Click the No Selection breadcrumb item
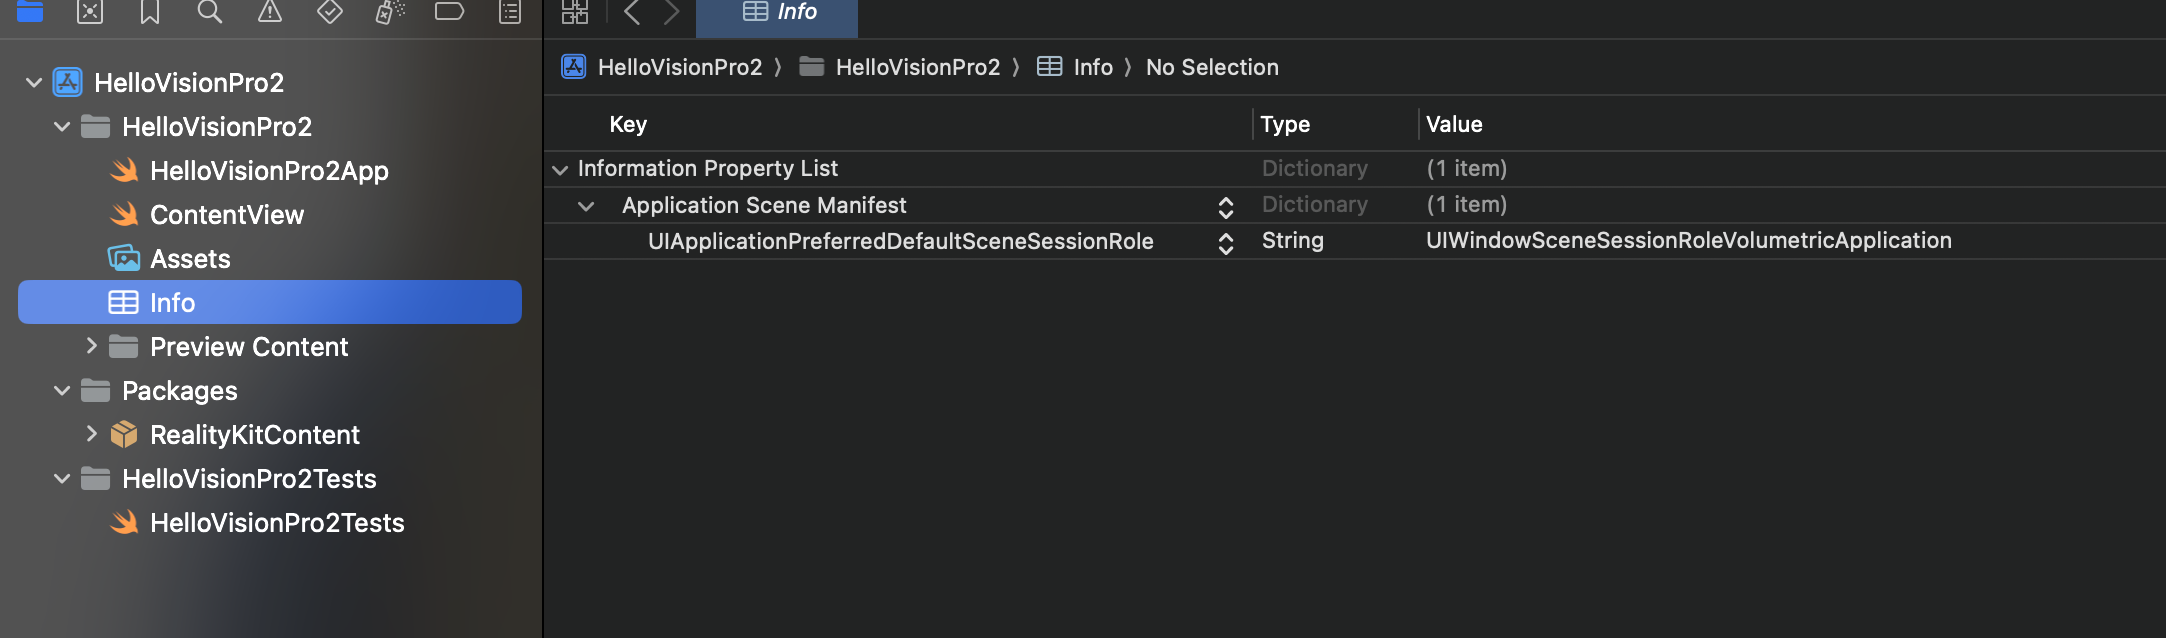This screenshot has height=638, width=2166. pos(1212,67)
